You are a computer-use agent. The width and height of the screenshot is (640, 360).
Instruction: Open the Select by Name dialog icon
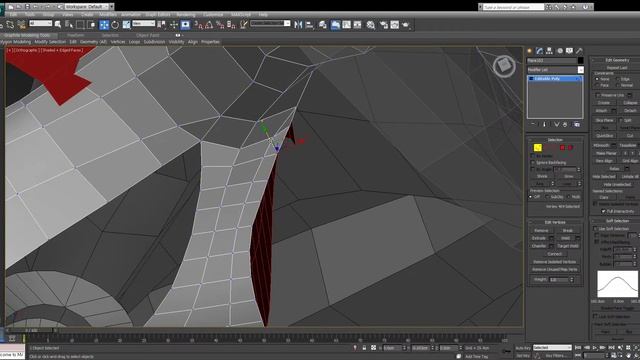69,25
